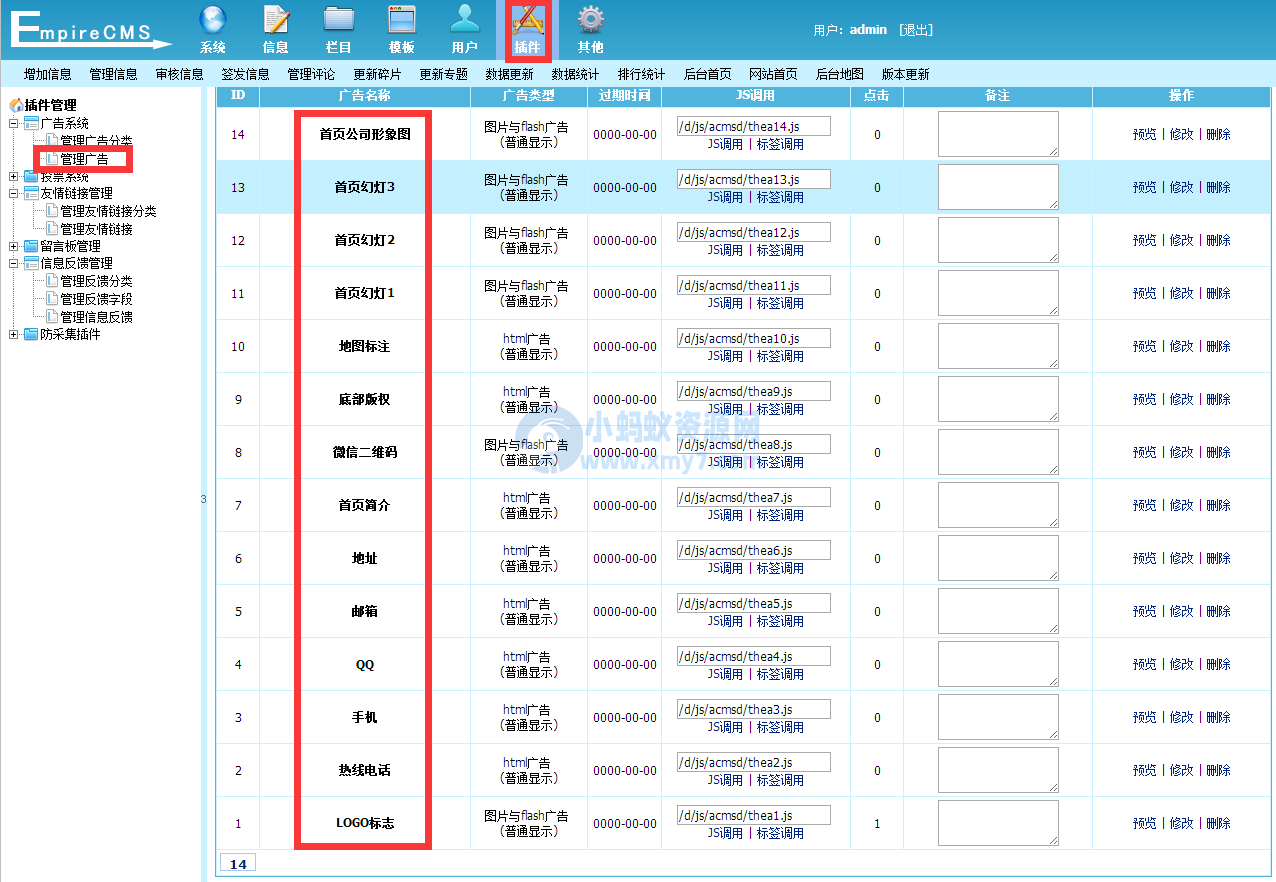1276x882 pixels.
Task: Select 增加信息 in the submenu bar
Action: click(x=48, y=74)
